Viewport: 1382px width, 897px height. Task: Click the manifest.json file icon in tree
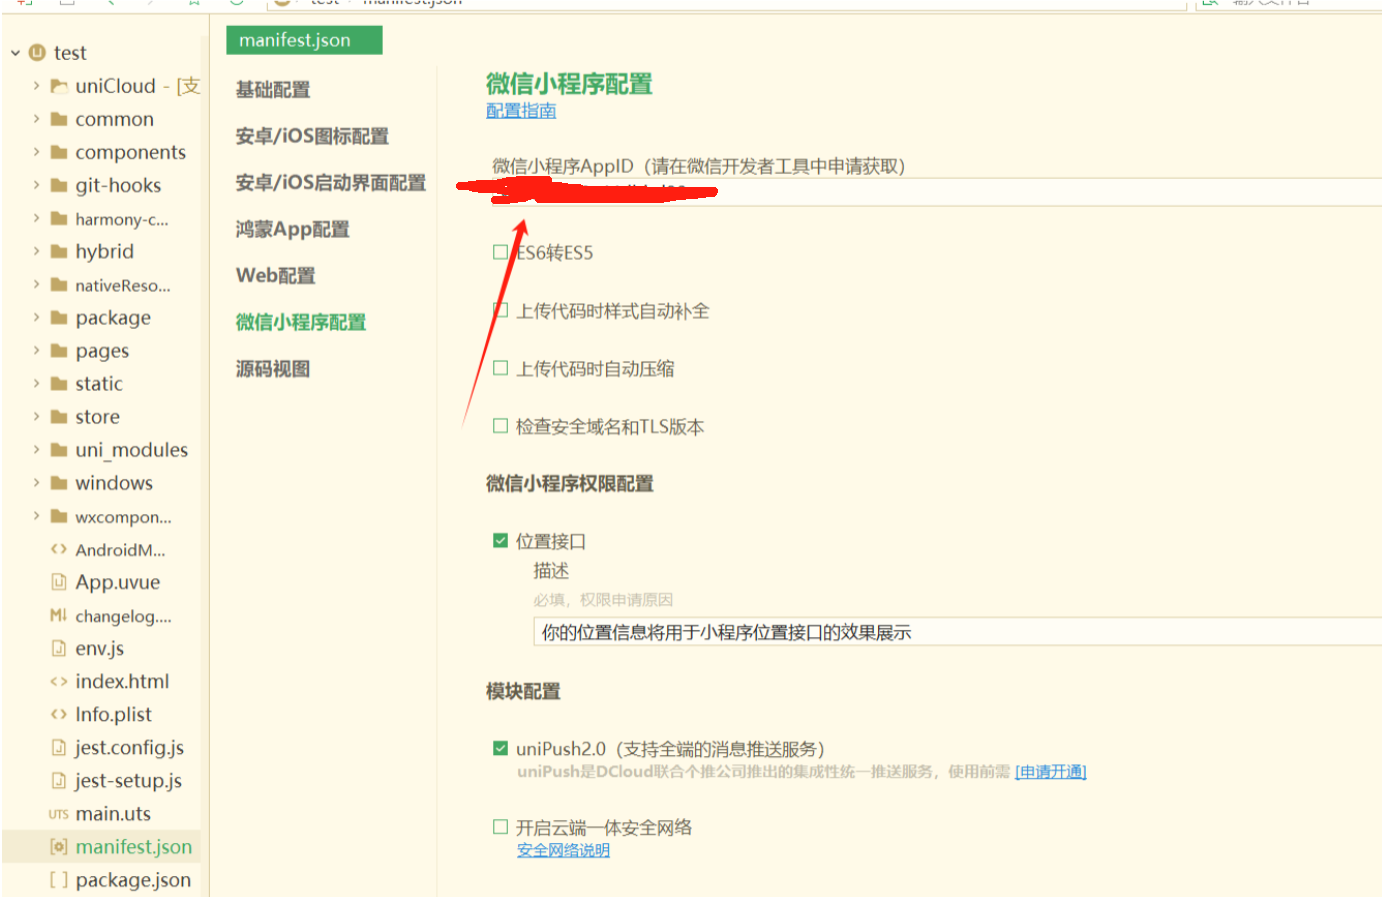(59, 847)
